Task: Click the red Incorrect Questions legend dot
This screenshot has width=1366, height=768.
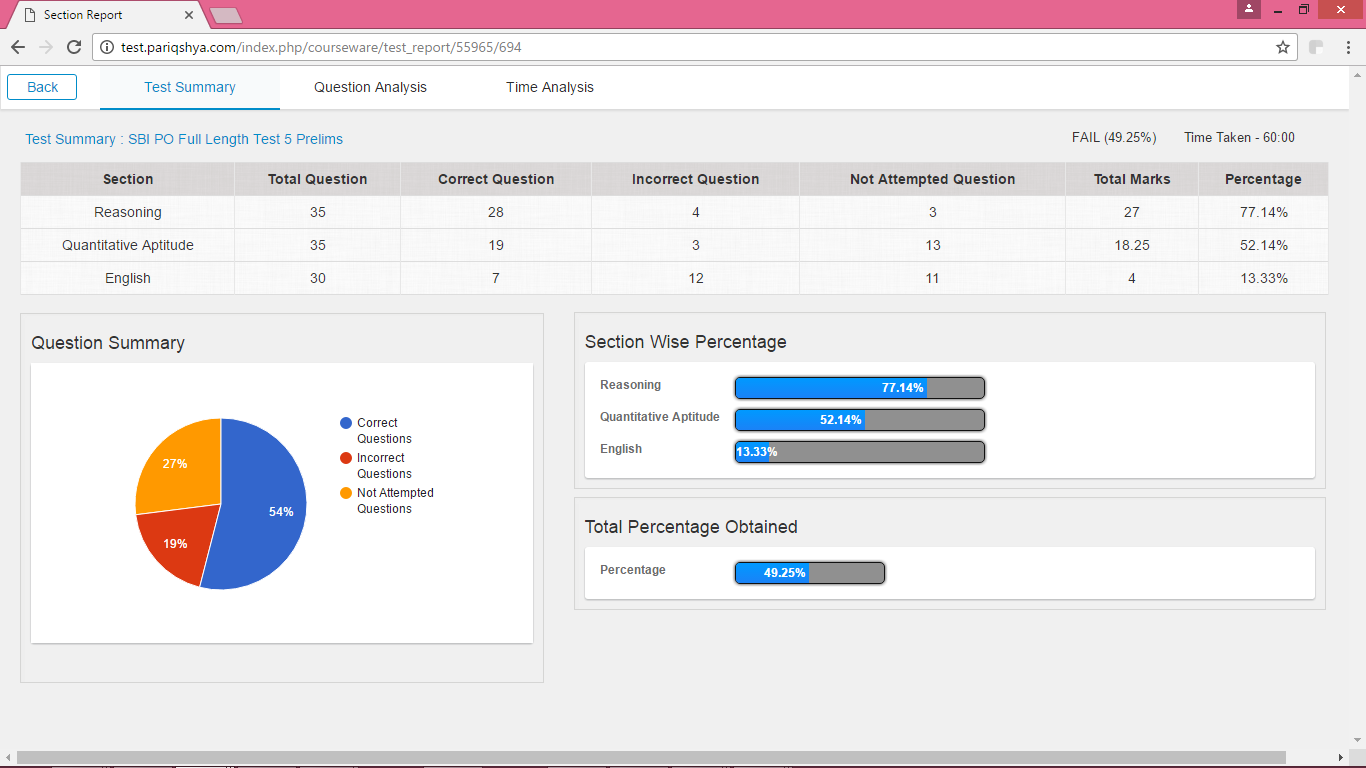Action: tap(346, 458)
